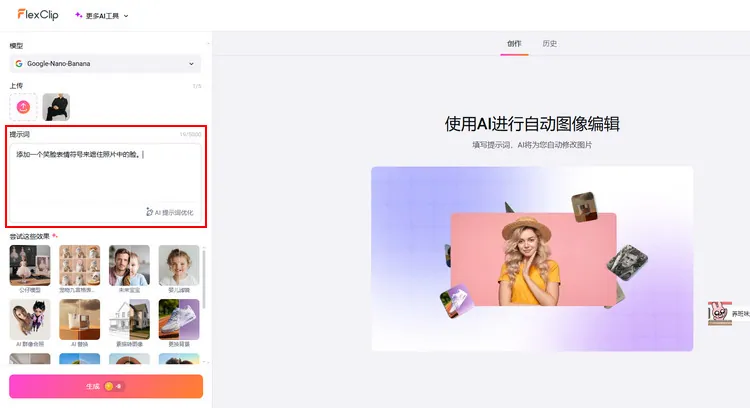Open the 更多AI工具 menu
The width and height of the screenshot is (750, 408).
(x=102, y=16)
